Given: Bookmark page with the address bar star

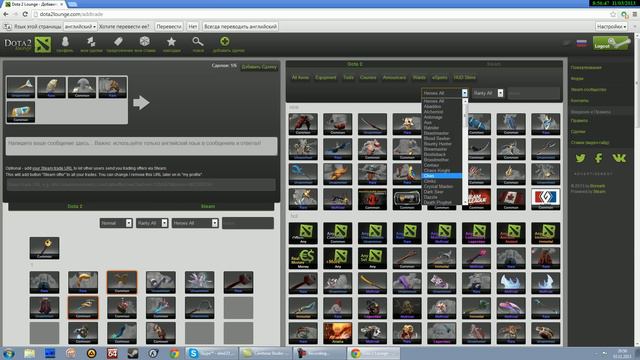Looking at the screenshot, I should pyautogui.click(x=613, y=14).
